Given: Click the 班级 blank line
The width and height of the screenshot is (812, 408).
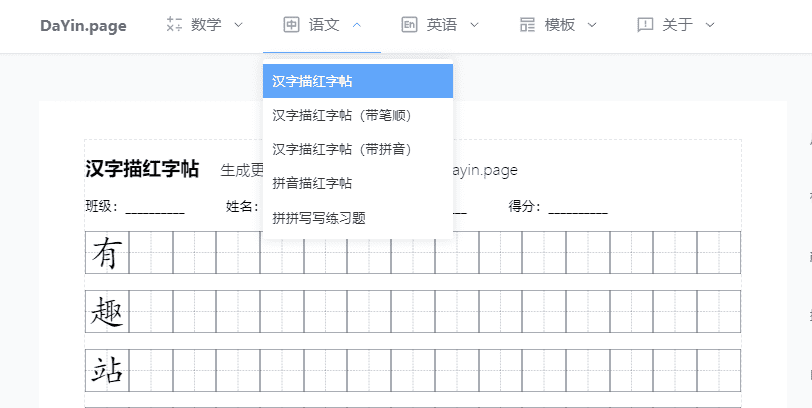Looking at the screenshot, I should [x=155, y=211].
